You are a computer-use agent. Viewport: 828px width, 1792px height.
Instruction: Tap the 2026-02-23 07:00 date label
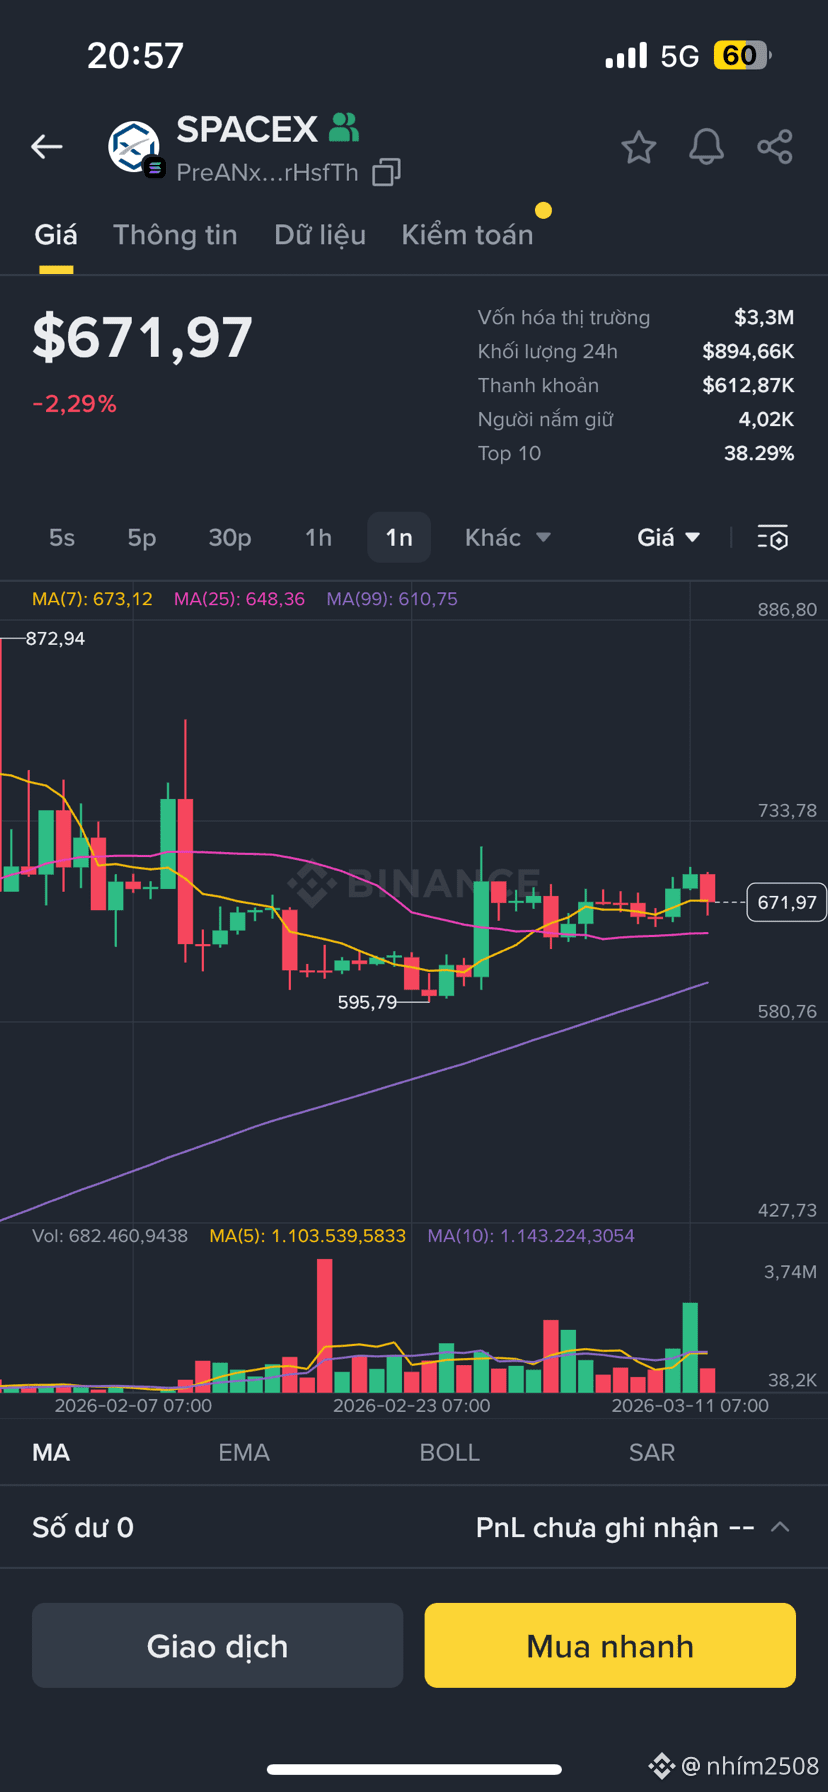[x=411, y=1405]
